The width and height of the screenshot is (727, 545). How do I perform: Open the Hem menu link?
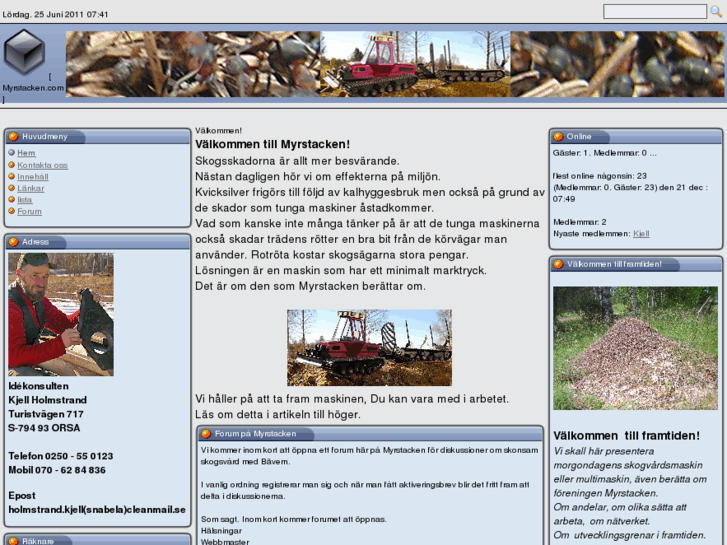[x=26, y=153]
